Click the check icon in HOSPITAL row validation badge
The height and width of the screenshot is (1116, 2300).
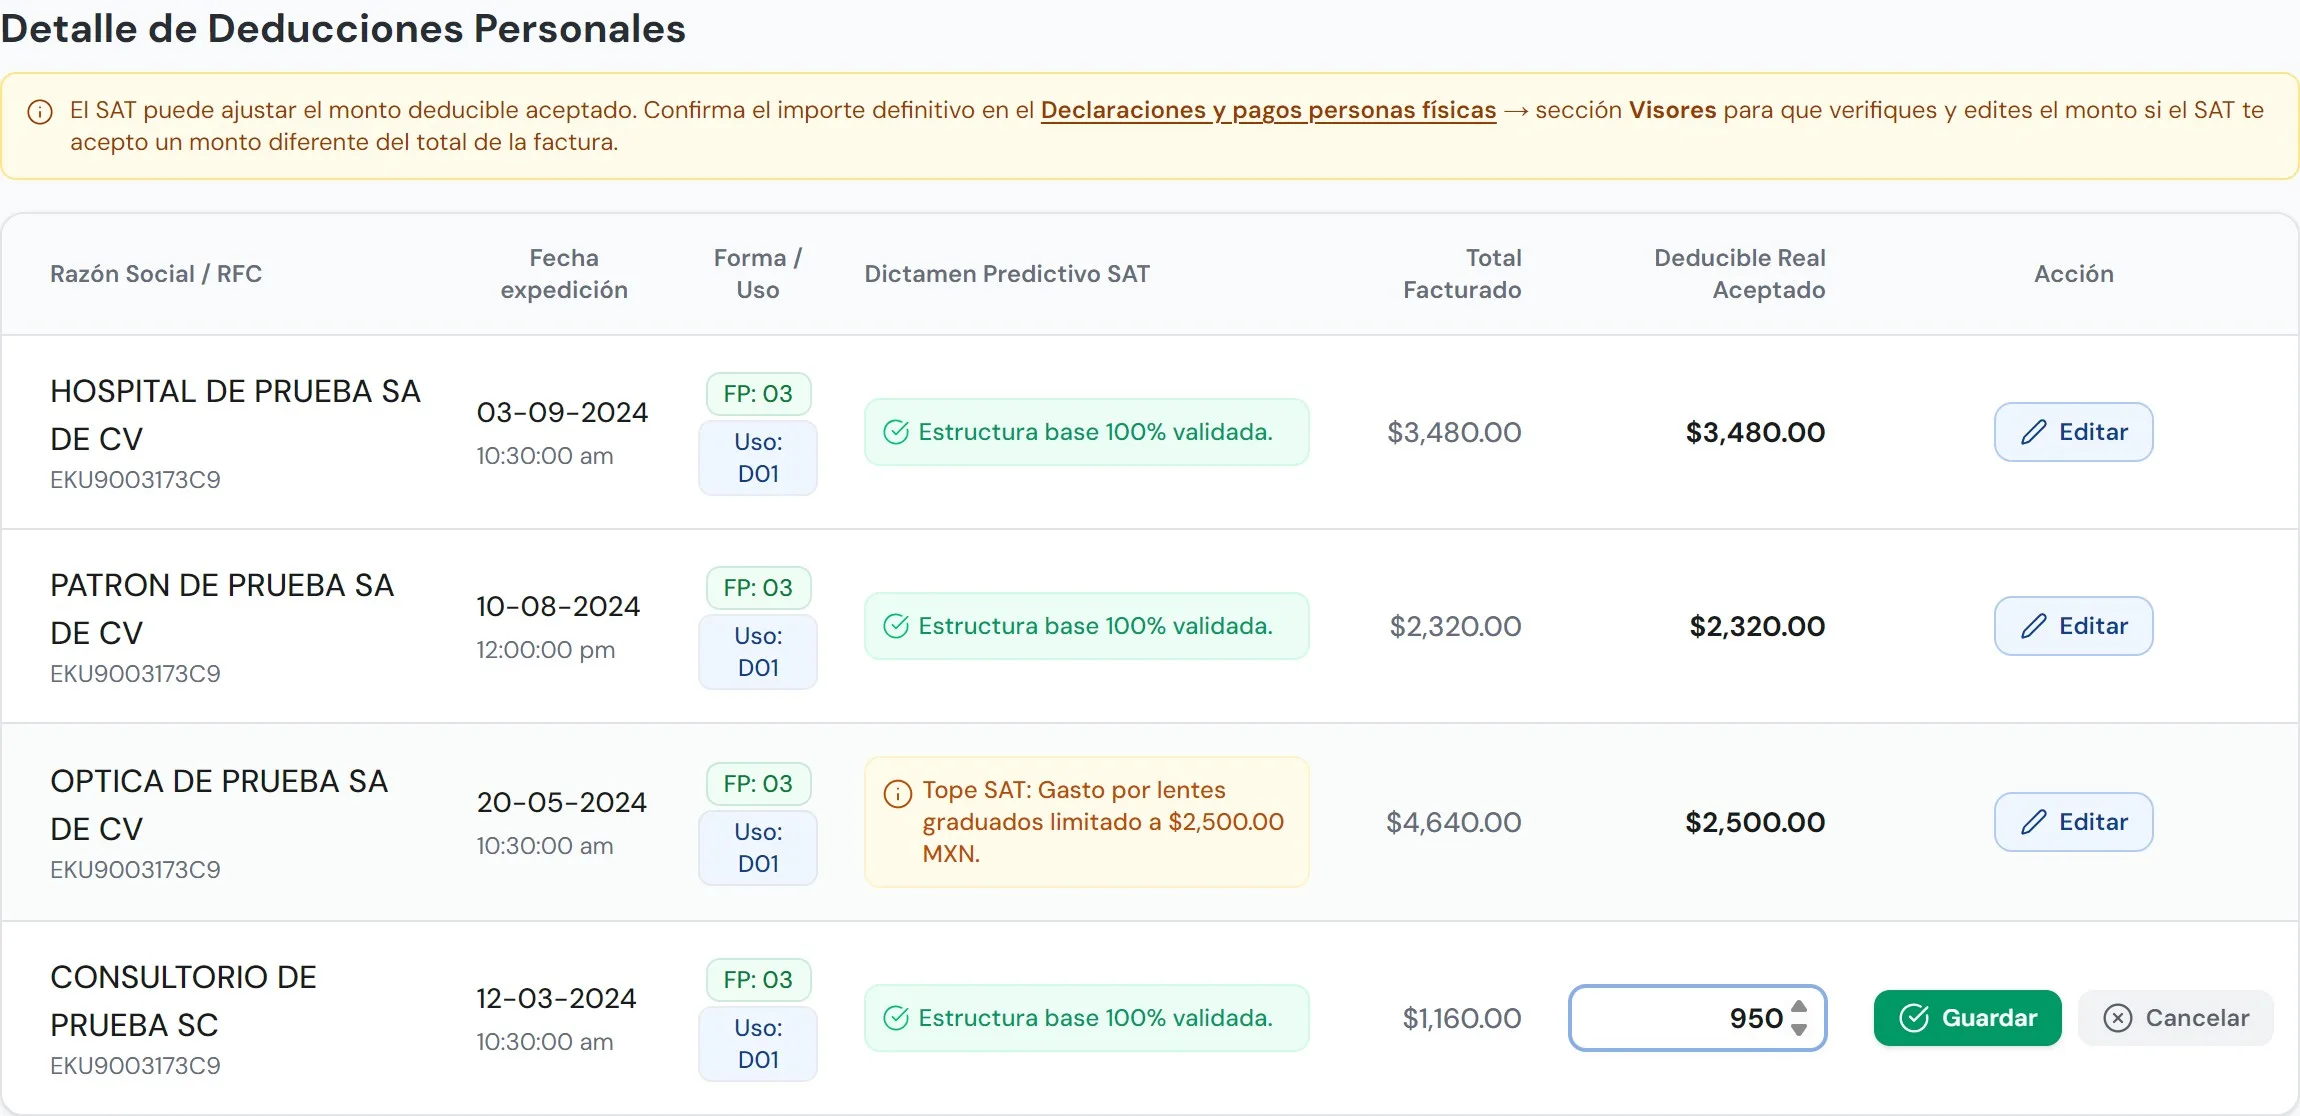[x=896, y=432]
